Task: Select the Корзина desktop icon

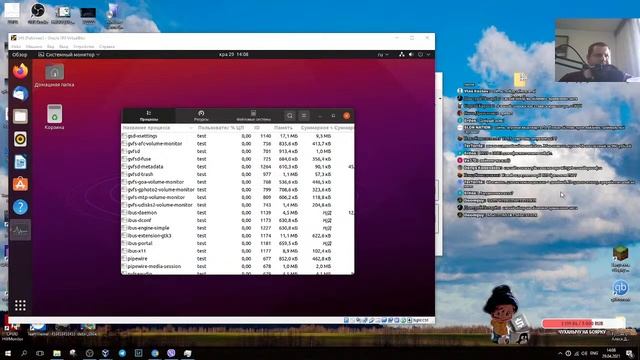Action: 54,117
